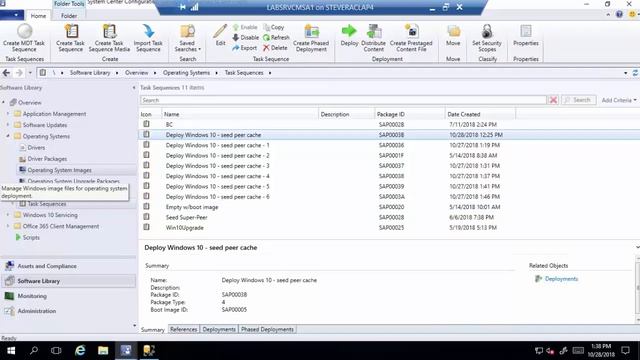Select Deploy Windows 10 - seed peer cache - 4
Screen dimensions: 640x360
pos(389,176)
